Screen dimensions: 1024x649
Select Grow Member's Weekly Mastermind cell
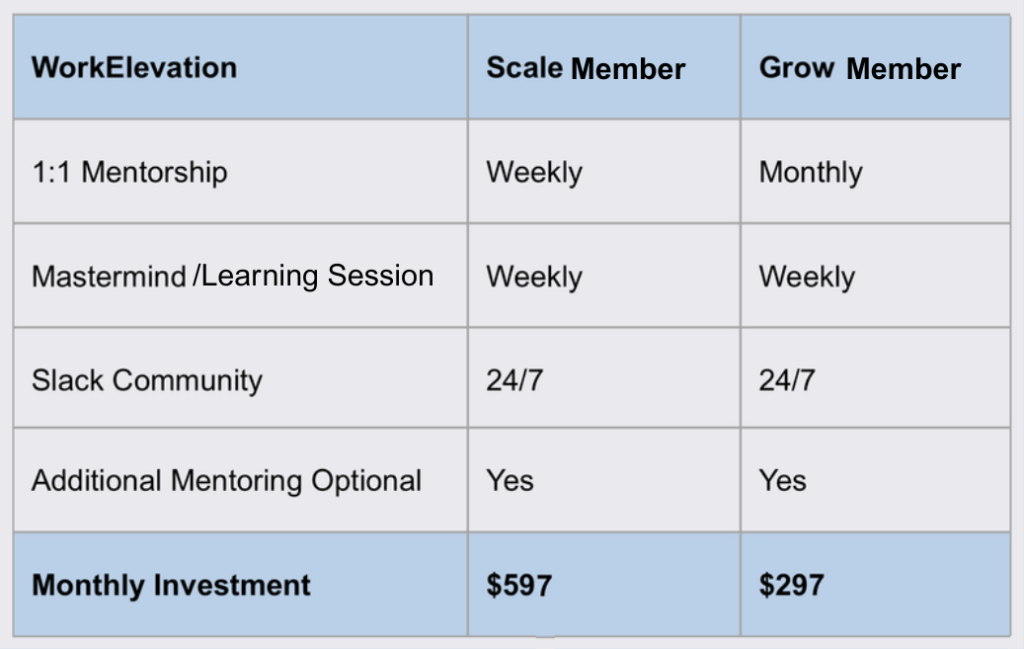click(875, 275)
